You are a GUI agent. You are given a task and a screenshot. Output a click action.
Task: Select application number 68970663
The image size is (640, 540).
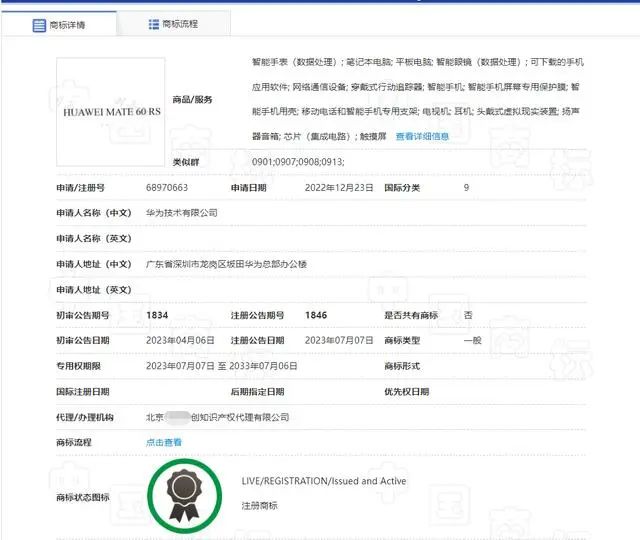pos(167,188)
